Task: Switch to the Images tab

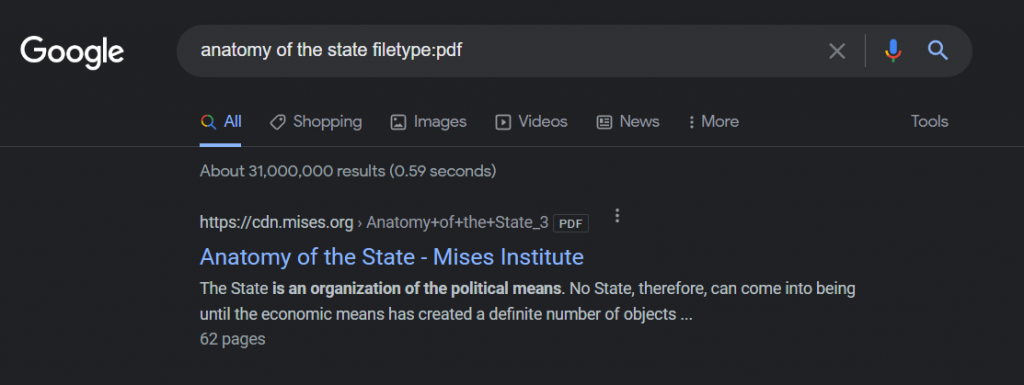Action: click(428, 122)
